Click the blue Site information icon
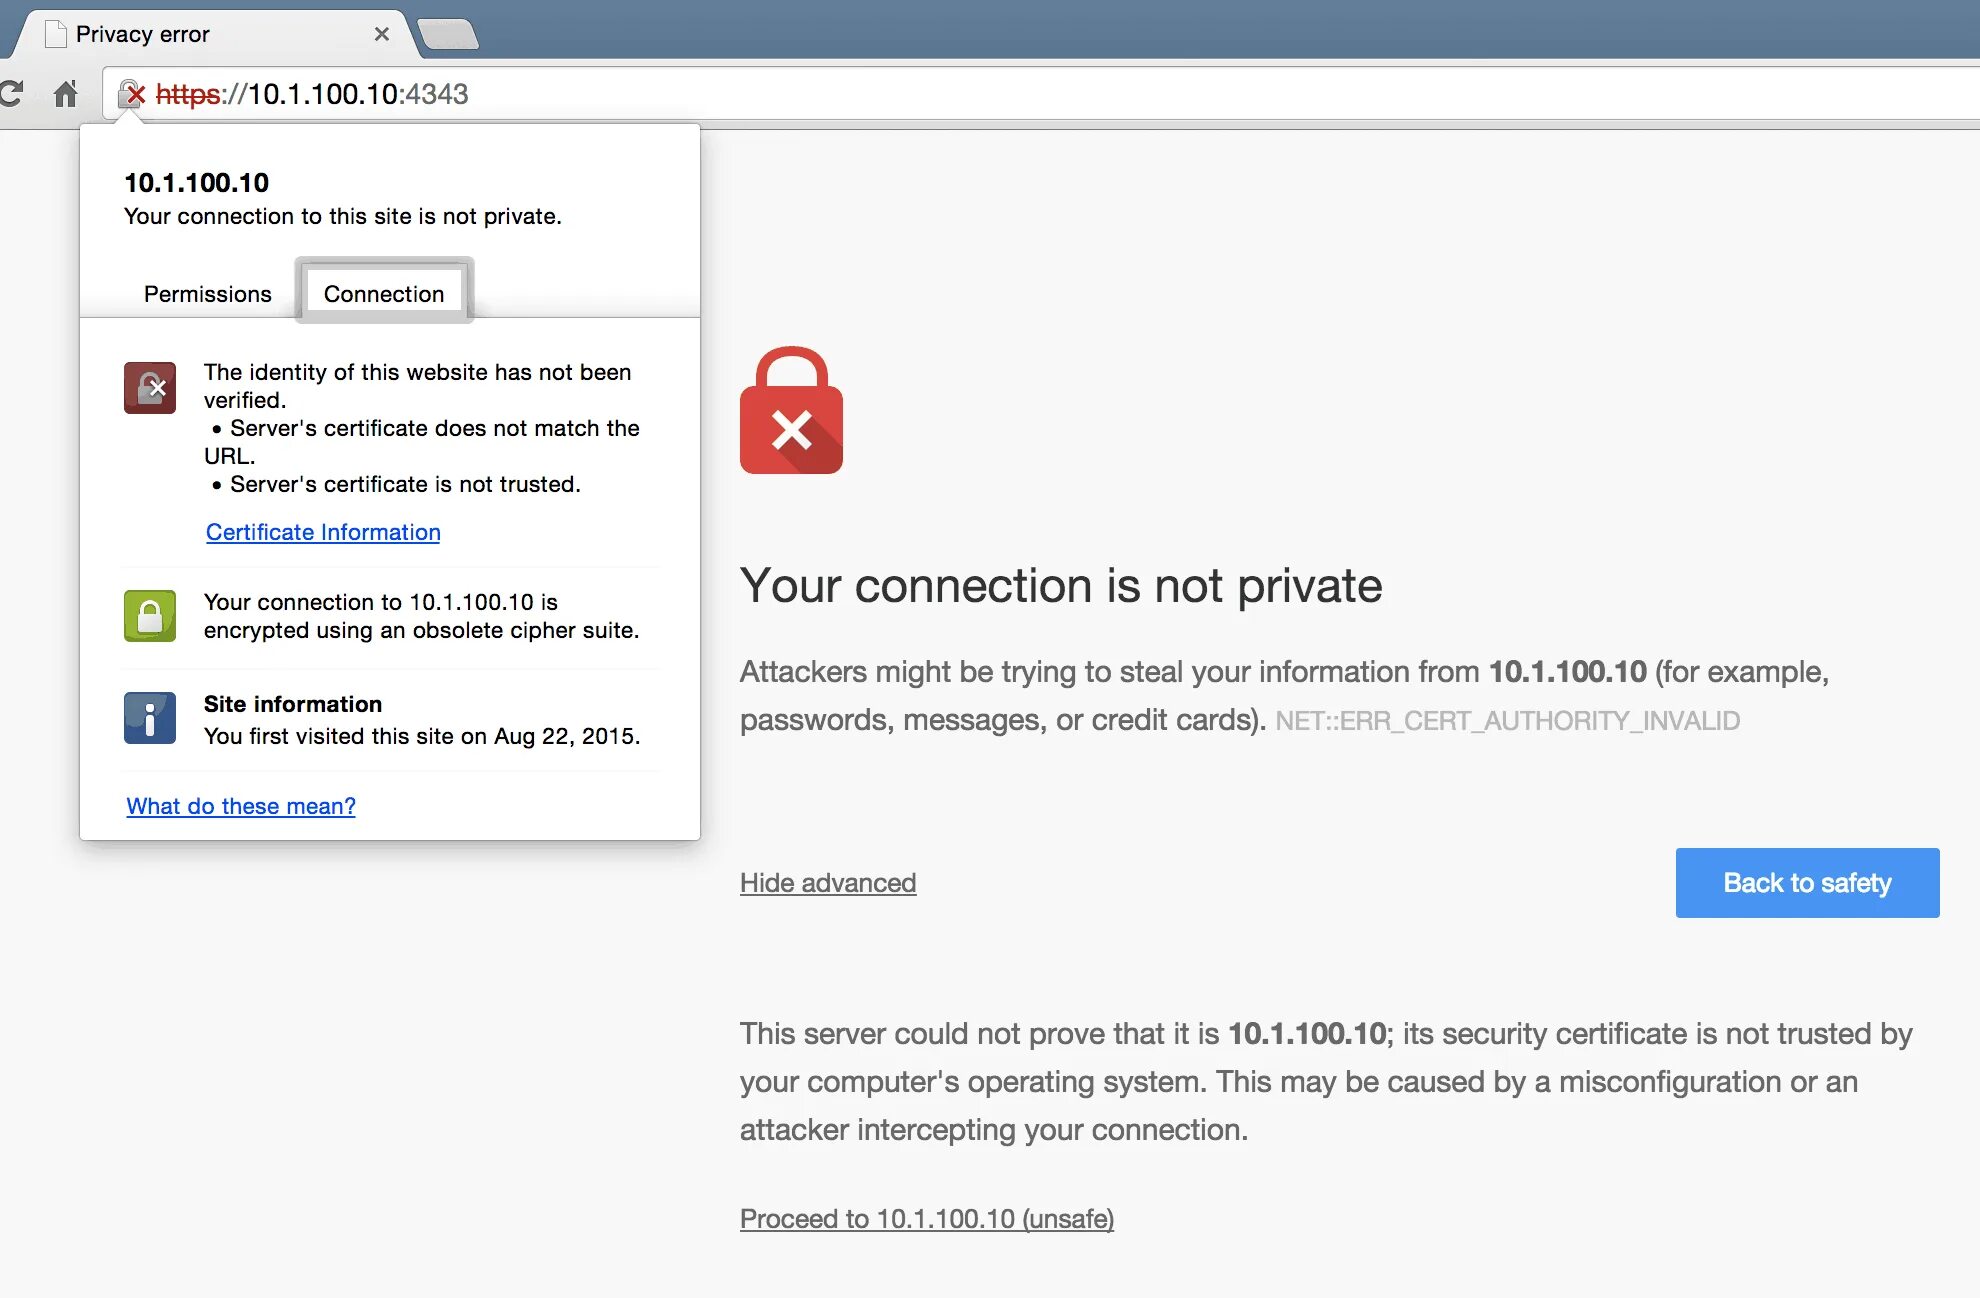The height and width of the screenshot is (1298, 1980). [150, 718]
